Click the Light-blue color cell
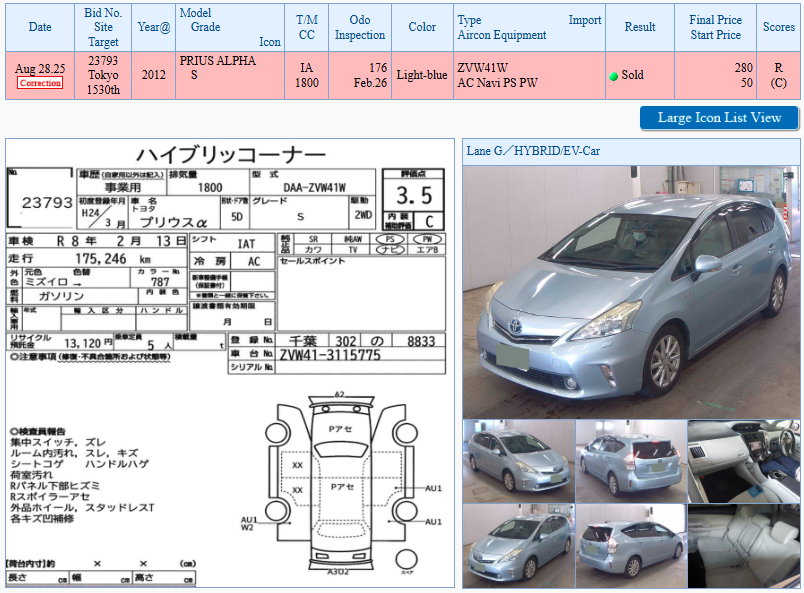Screen dimensions: 804x593 pyautogui.click(x=422, y=76)
